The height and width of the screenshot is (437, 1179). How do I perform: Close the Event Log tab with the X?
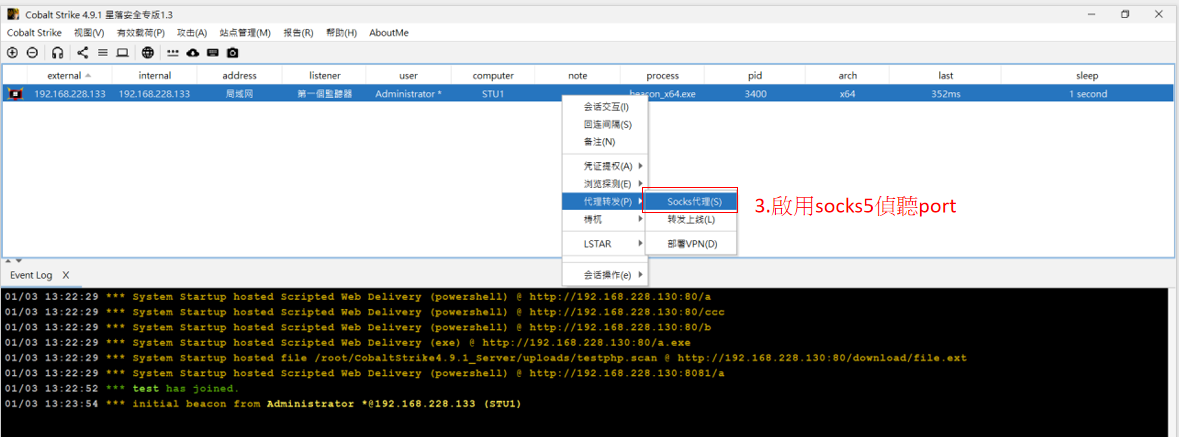65,275
